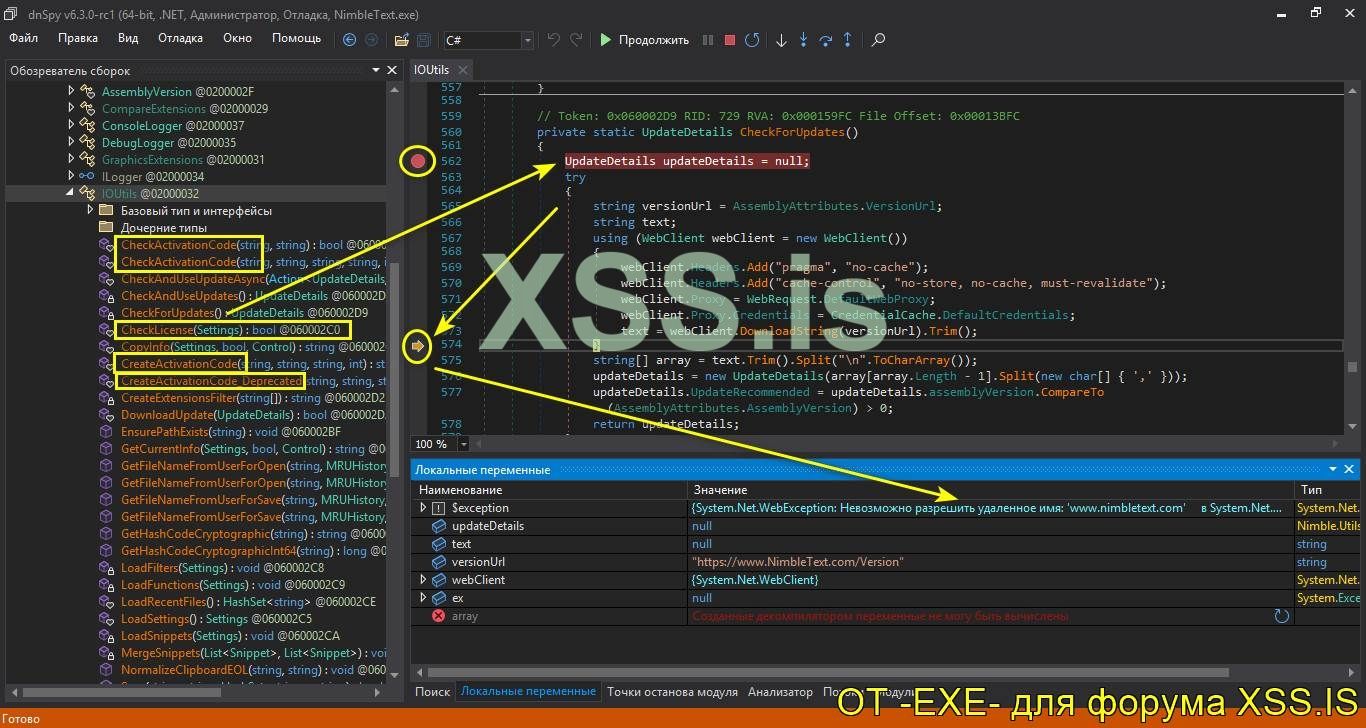
Task: Open the search magnifier in the toolbar
Action: point(878,40)
